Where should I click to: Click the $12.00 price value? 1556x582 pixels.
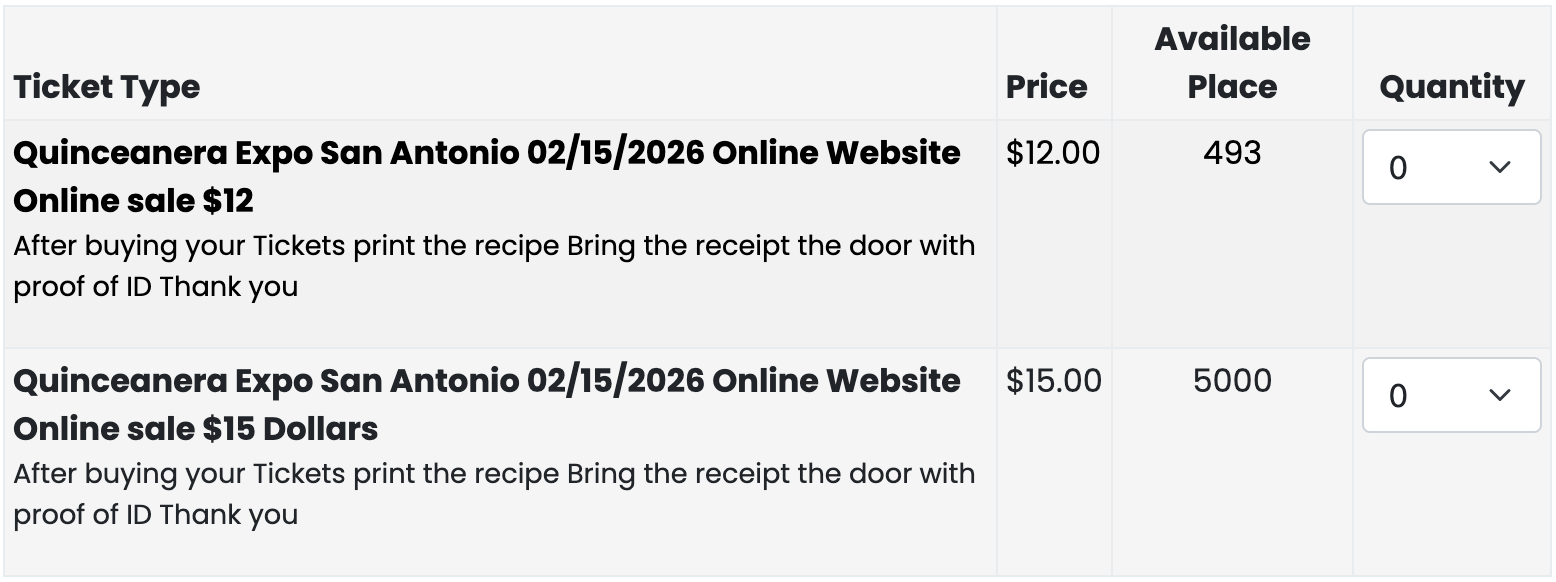(x=1053, y=153)
